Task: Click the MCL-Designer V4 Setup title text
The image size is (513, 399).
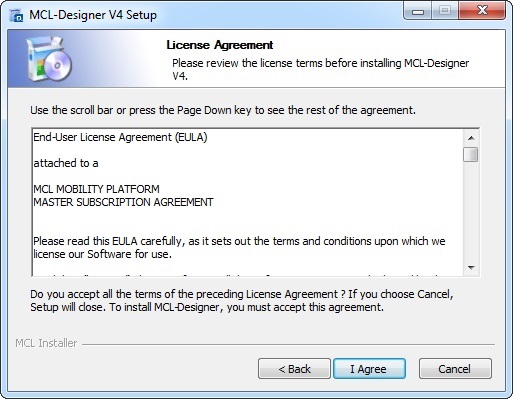Action: coord(93,15)
